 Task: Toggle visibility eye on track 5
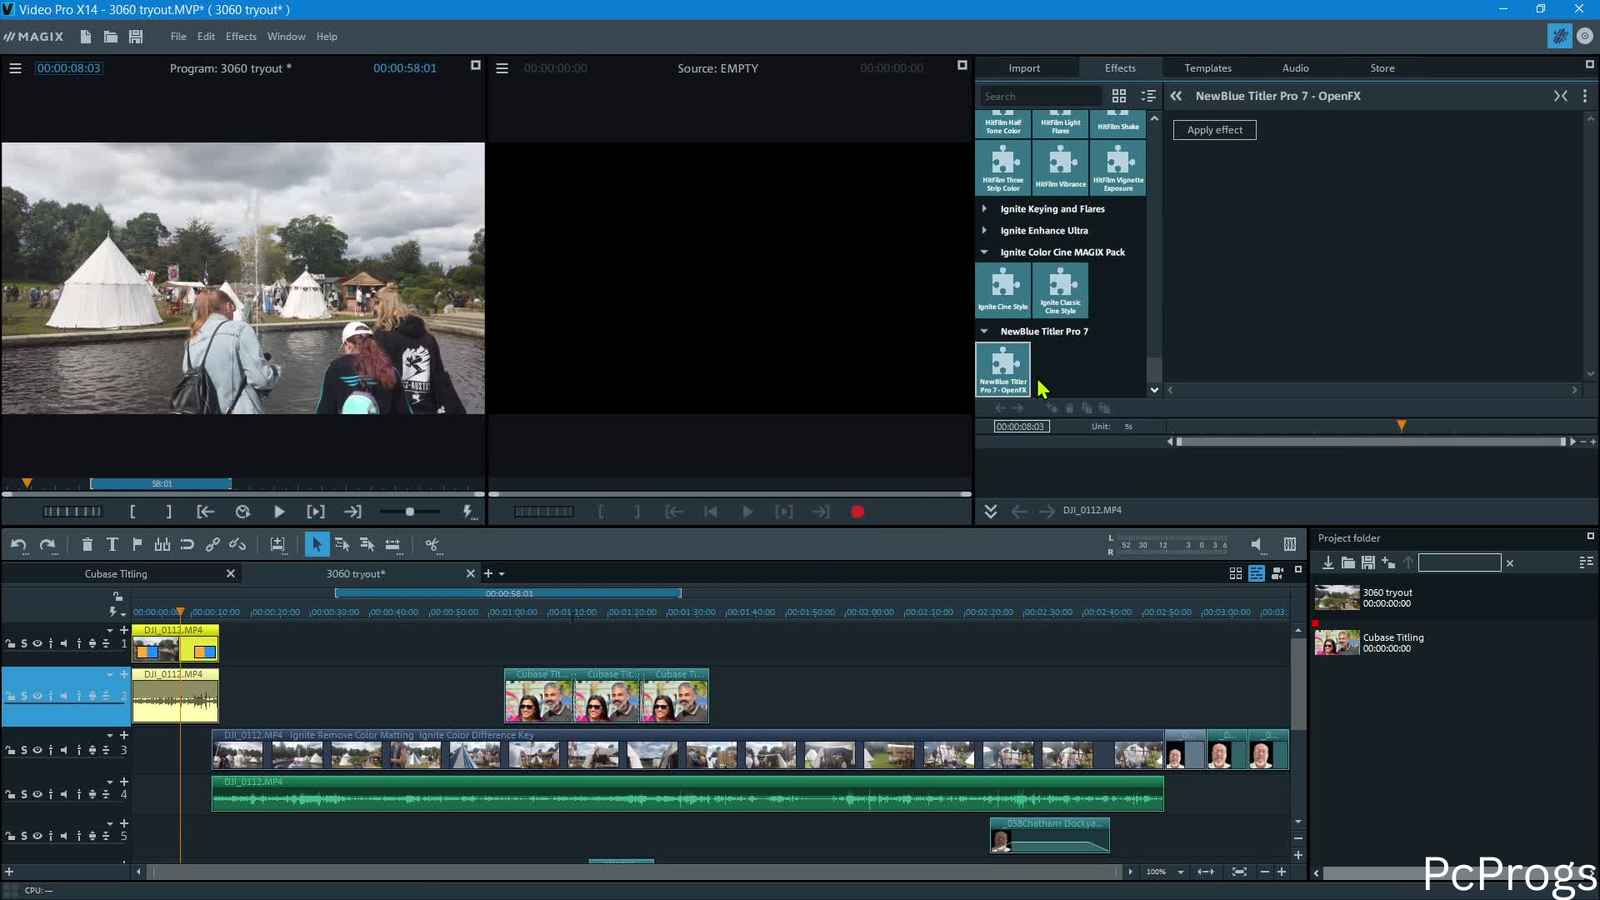click(37, 836)
